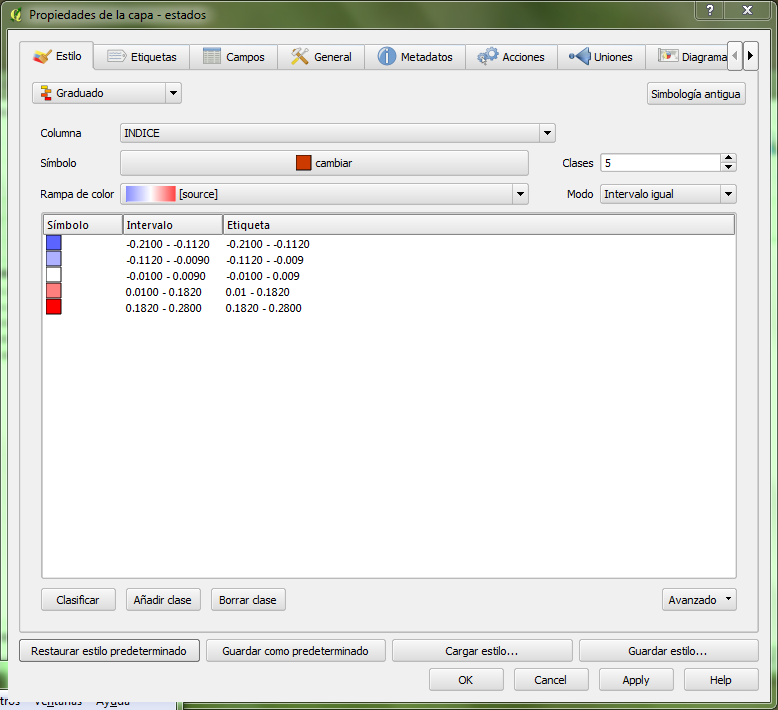Open the Uniones tab
778x710 pixels.
tap(601, 57)
